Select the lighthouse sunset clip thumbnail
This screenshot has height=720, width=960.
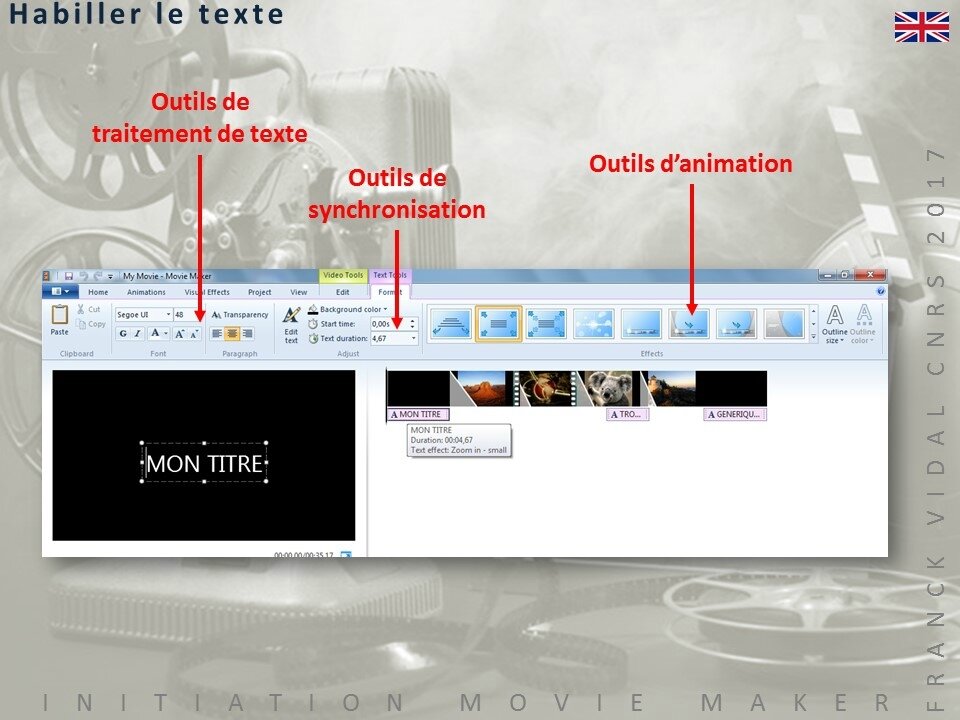pyautogui.click(x=669, y=388)
